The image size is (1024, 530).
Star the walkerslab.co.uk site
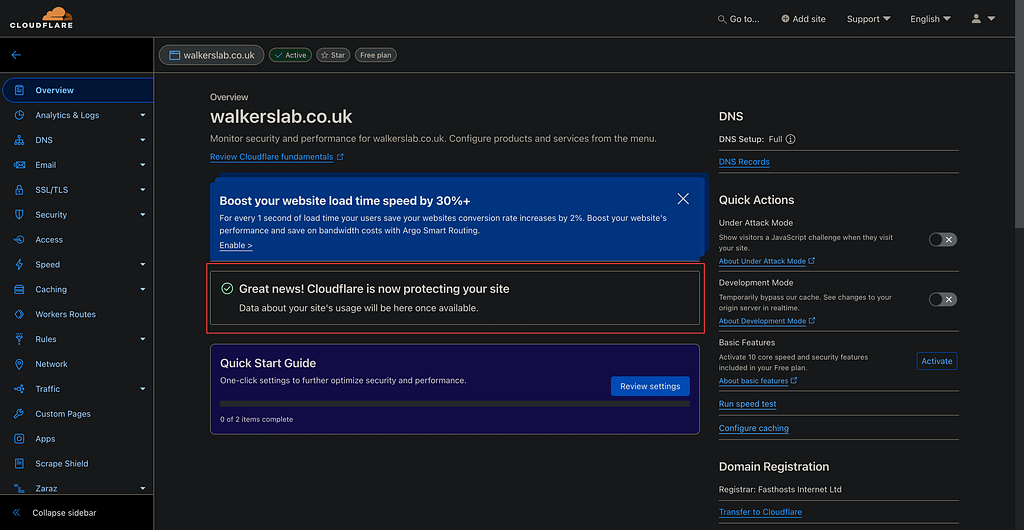pos(333,56)
